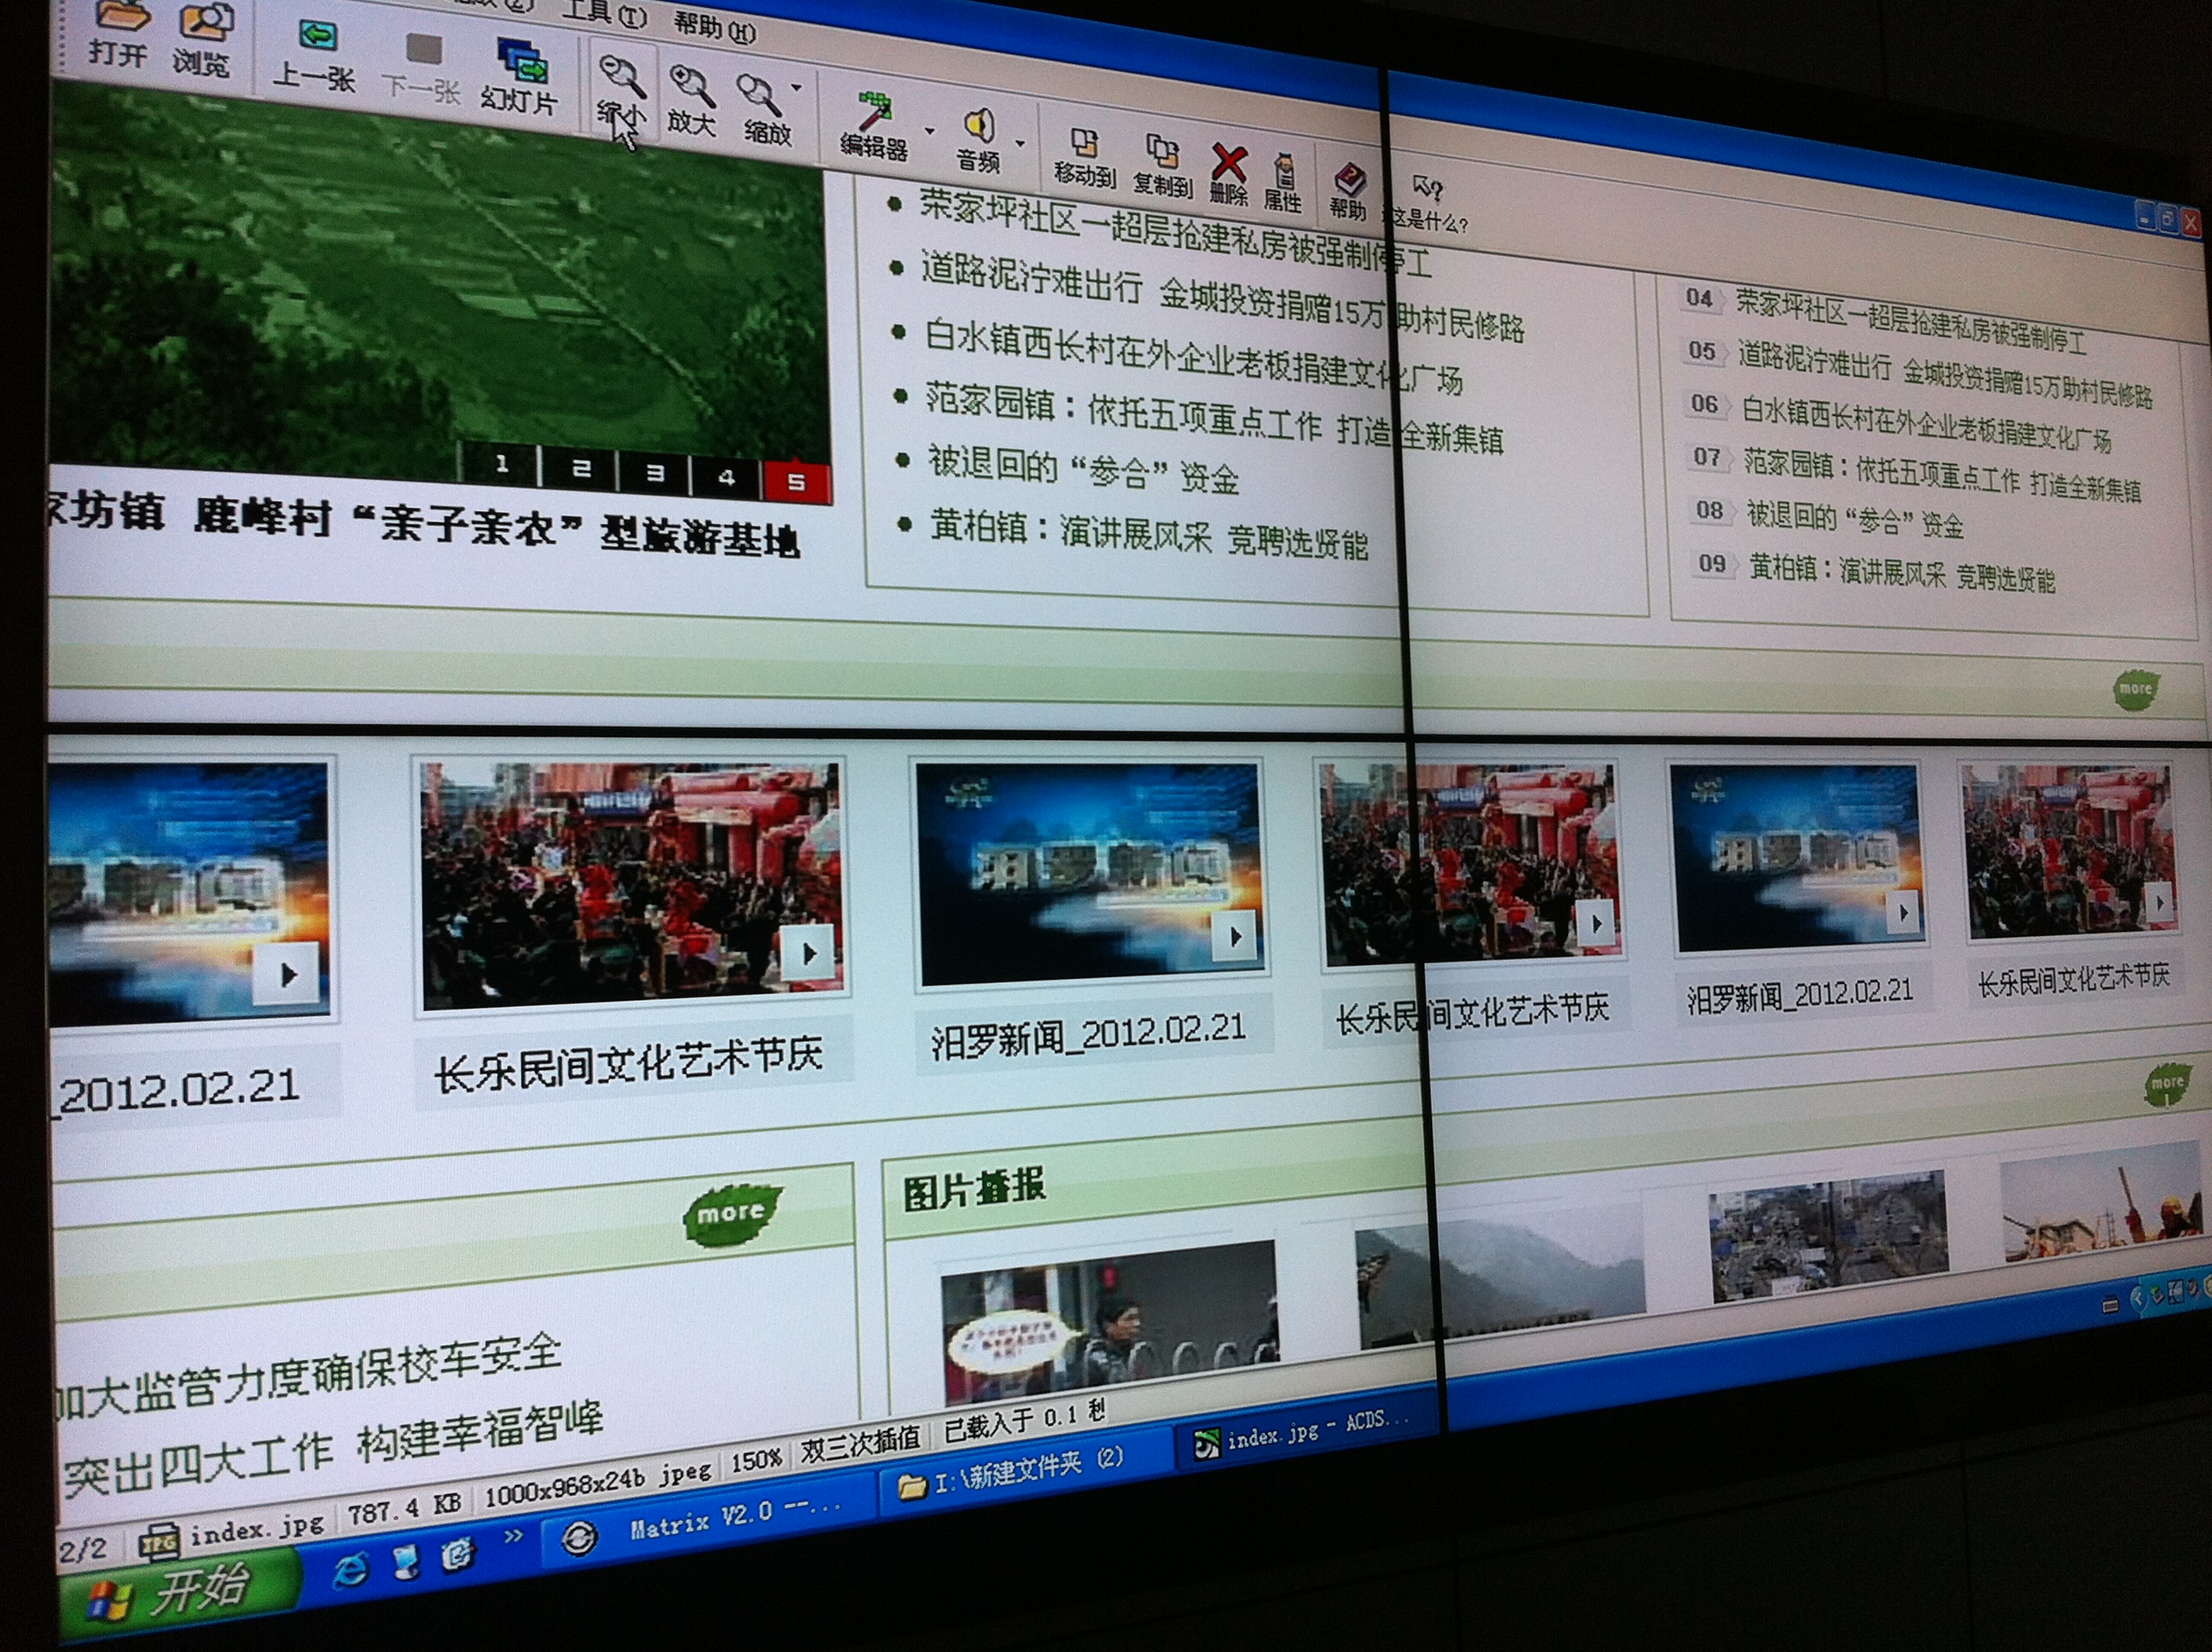The width and height of the screenshot is (2212, 1652).
Task: Delete the image with the red 删除 icon
Action: tap(1229, 174)
